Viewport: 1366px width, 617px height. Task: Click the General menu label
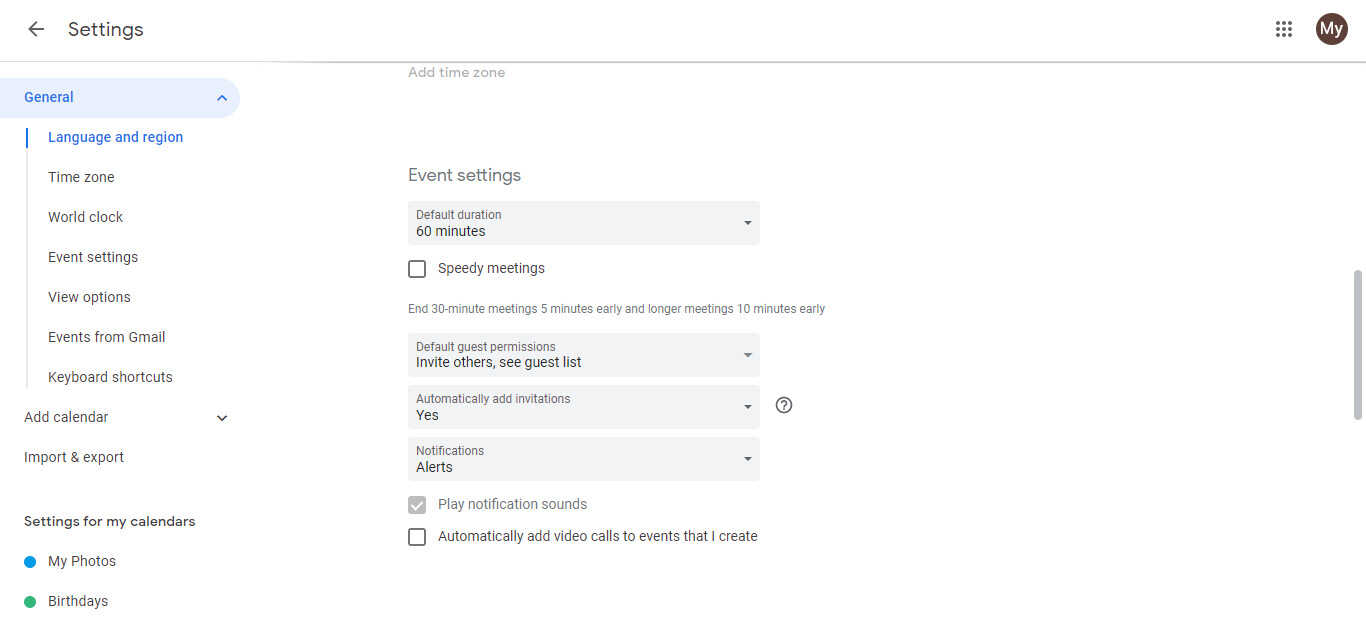coord(49,97)
